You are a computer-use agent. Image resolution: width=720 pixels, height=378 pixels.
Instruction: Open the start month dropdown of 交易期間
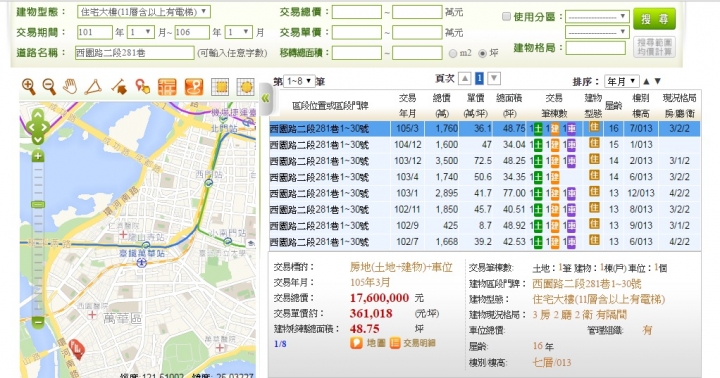tap(141, 32)
